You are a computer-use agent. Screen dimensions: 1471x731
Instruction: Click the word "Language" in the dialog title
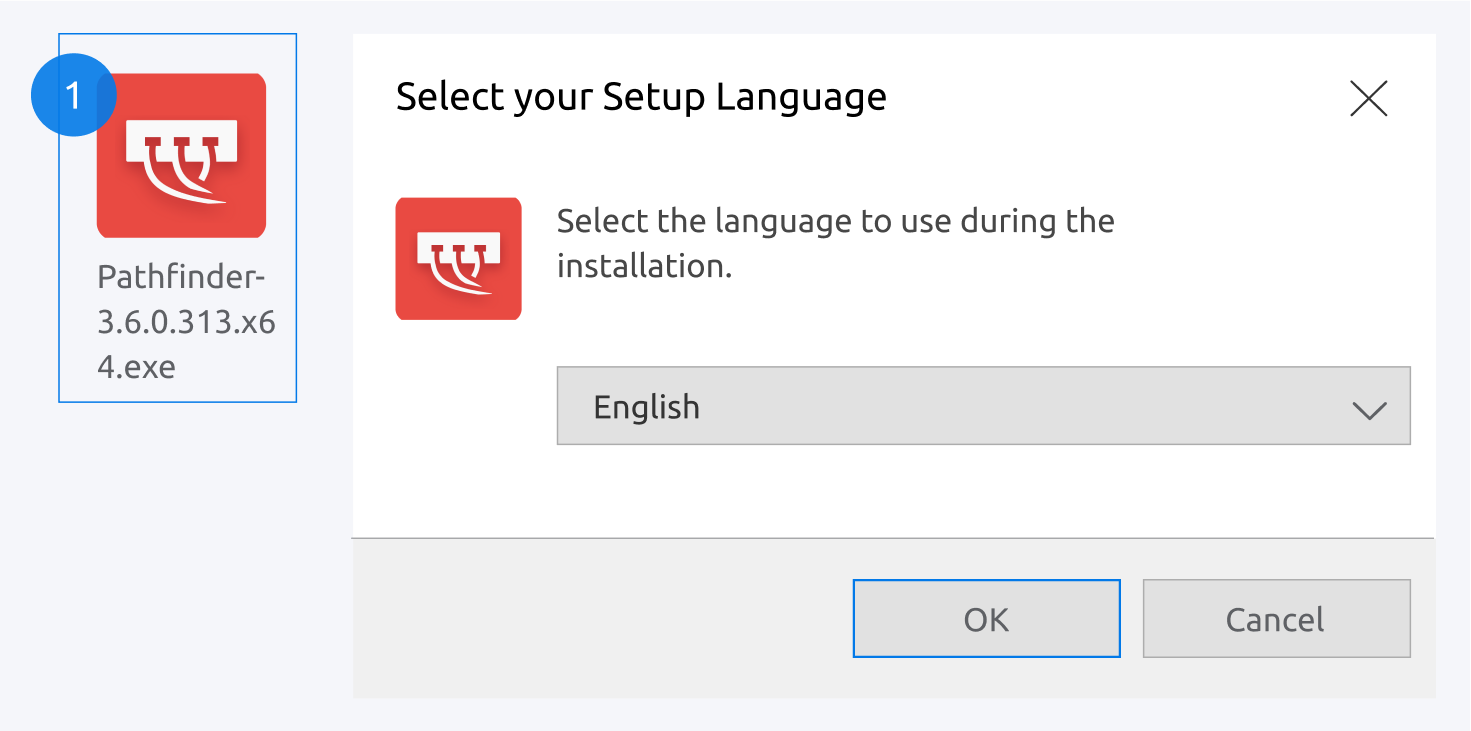pyautogui.click(x=801, y=97)
